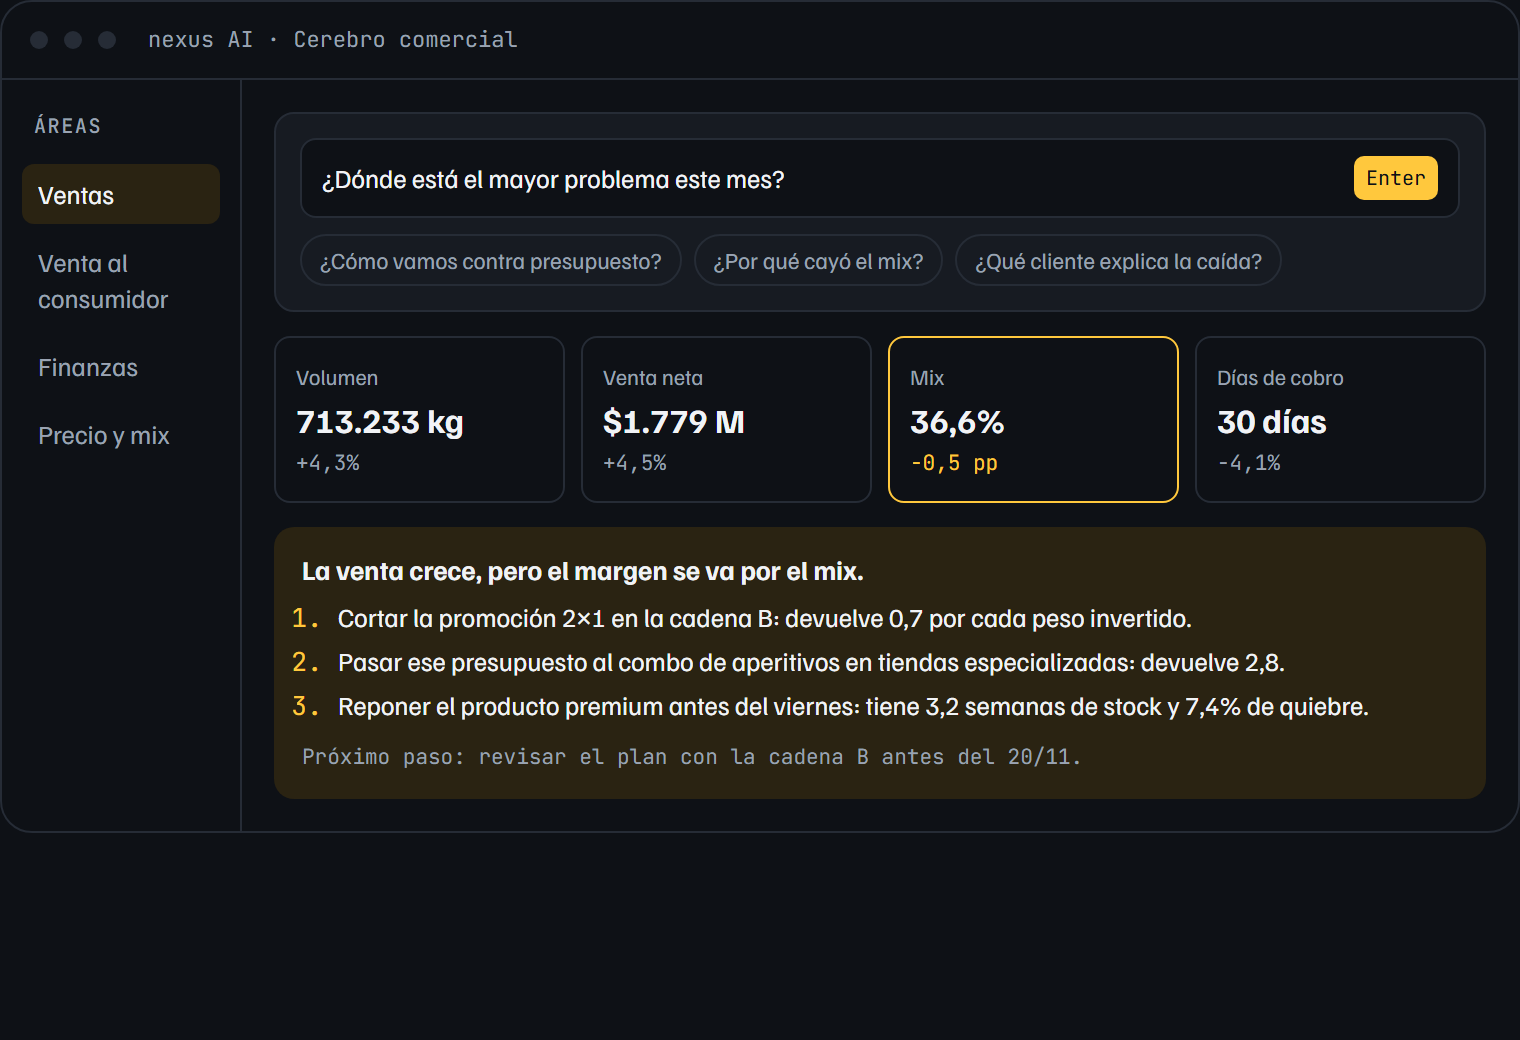Click the $1.779 M net sales value
Viewport: 1520px width, 1040px height.
[674, 422]
